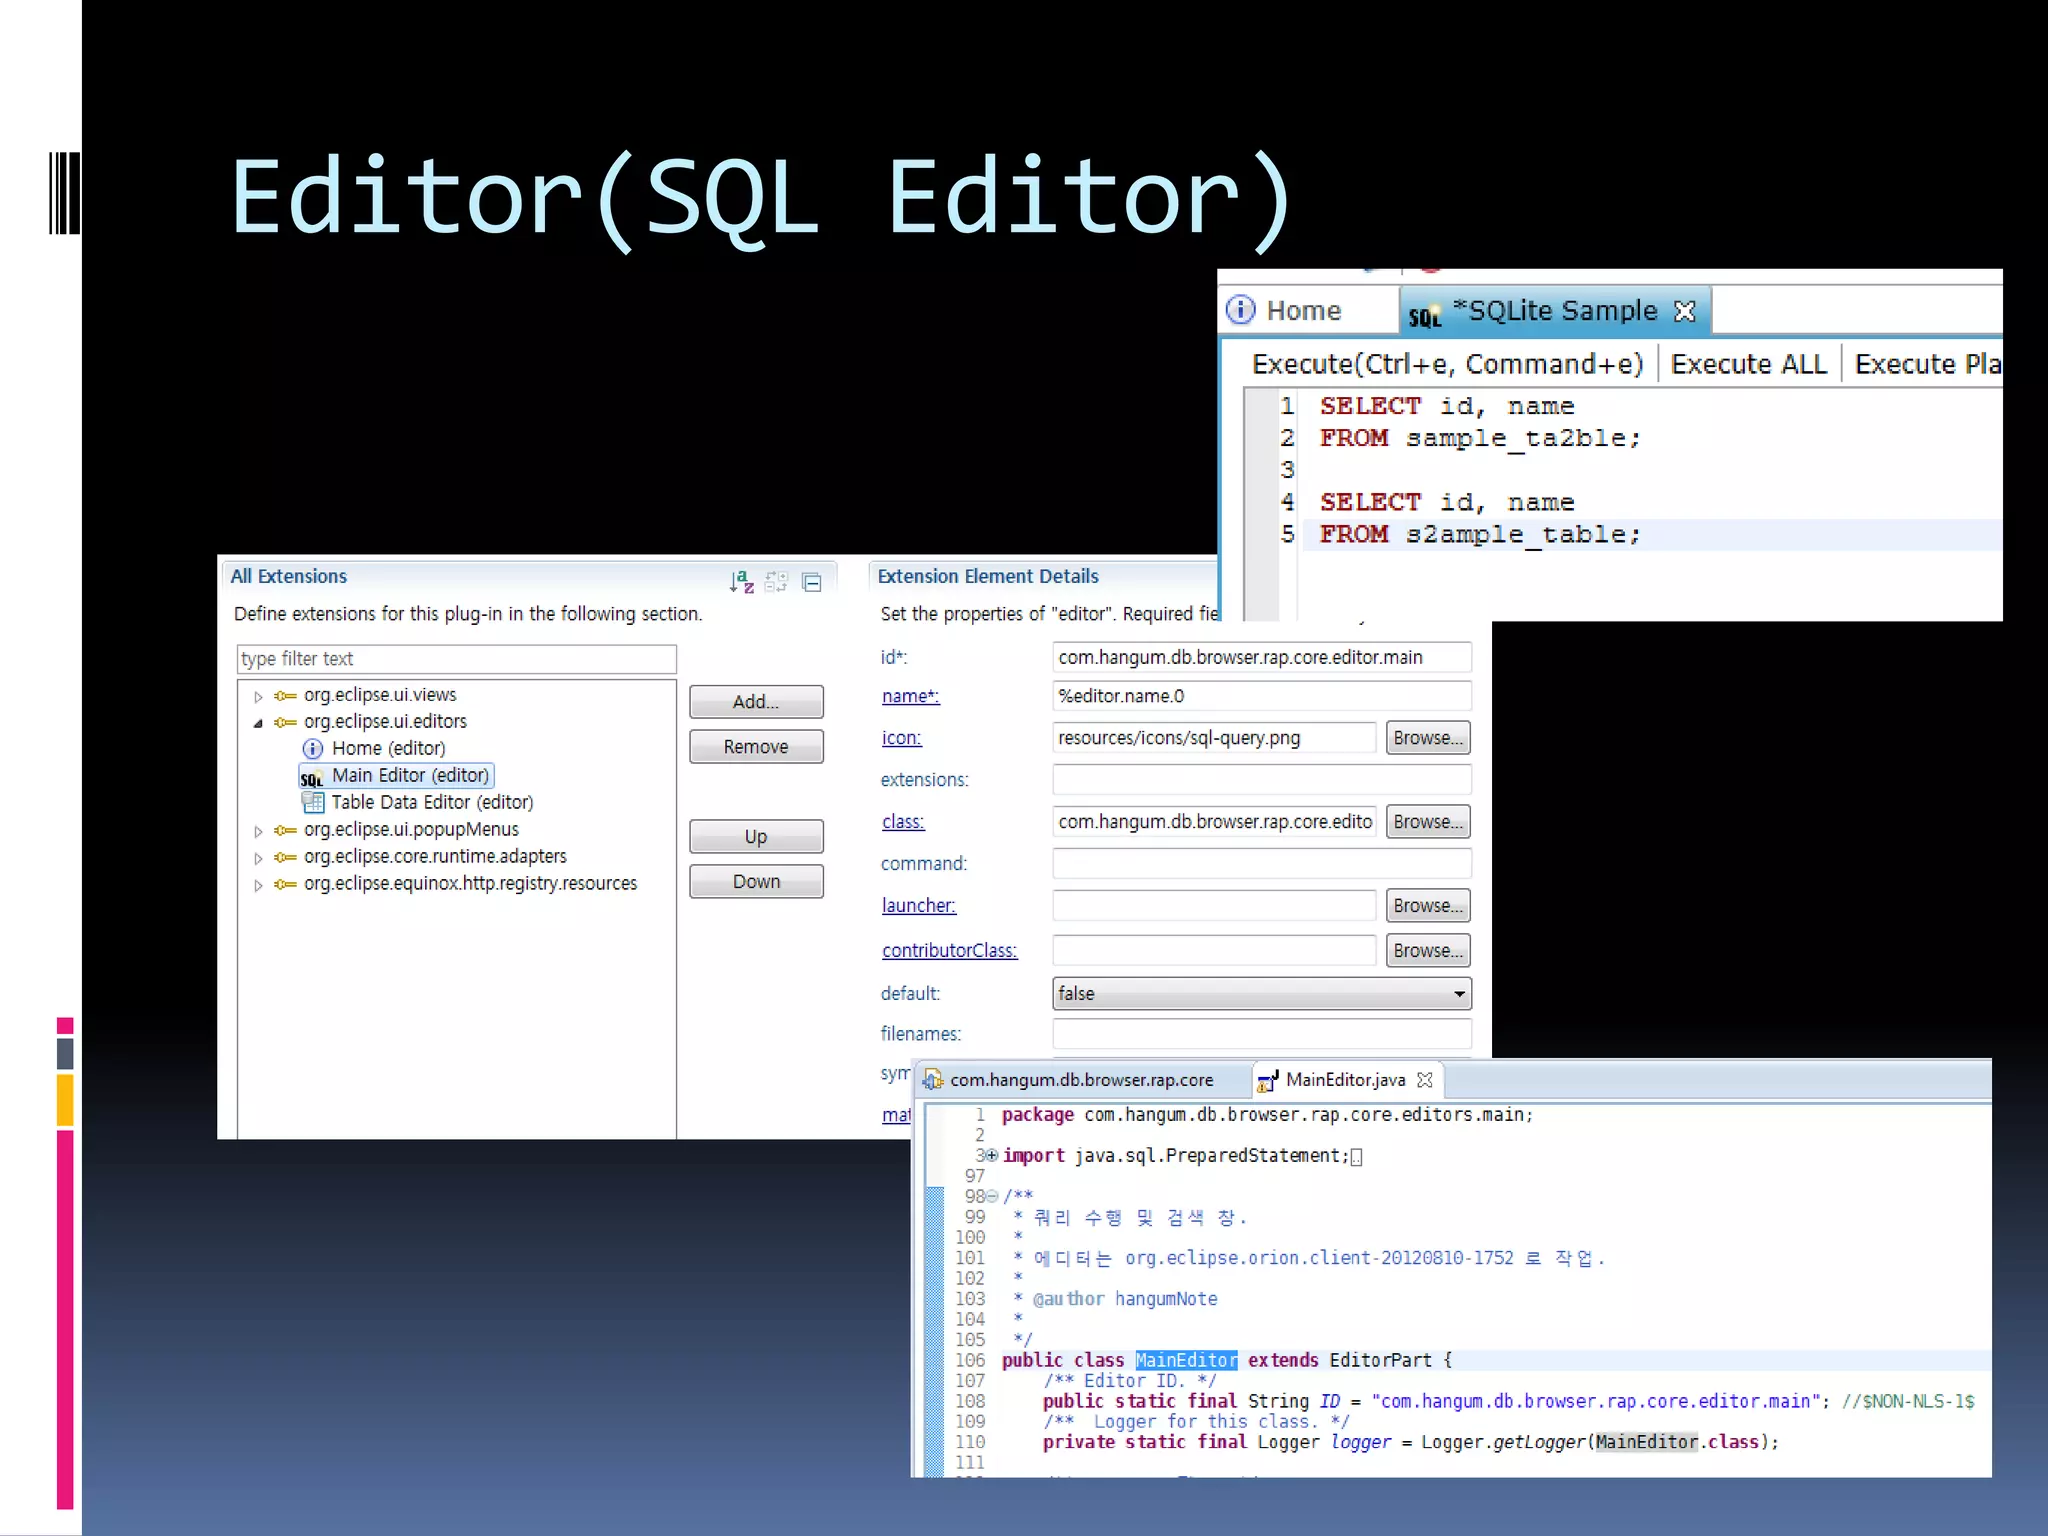Click the expand/collapse tree toggle icon
The height and width of the screenshot is (1536, 2048).
[x=776, y=582]
